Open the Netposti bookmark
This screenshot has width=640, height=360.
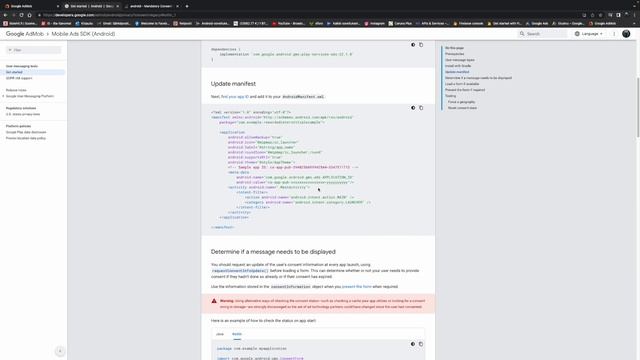click(182, 24)
